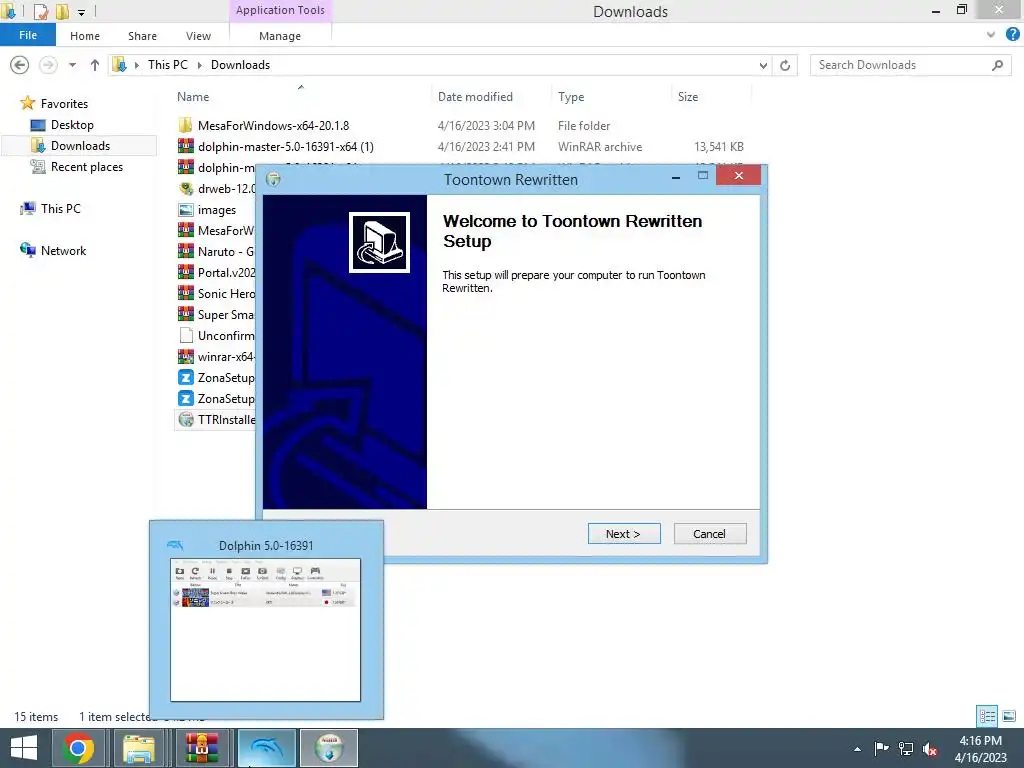The width and height of the screenshot is (1024, 768).
Task: Open Google Chrome from the taskbar
Action: coord(78,748)
